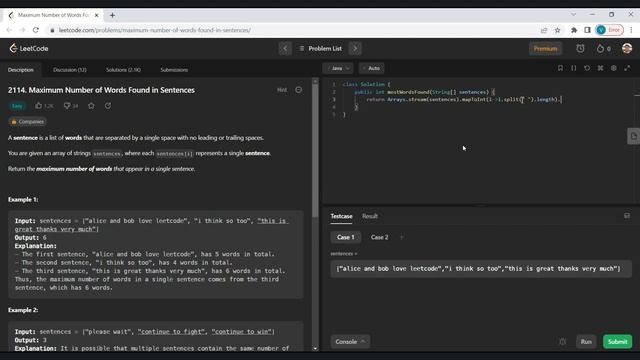Click the share page icon in address bar
The width and height of the screenshot is (640, 360).
[x=544, y=30]
